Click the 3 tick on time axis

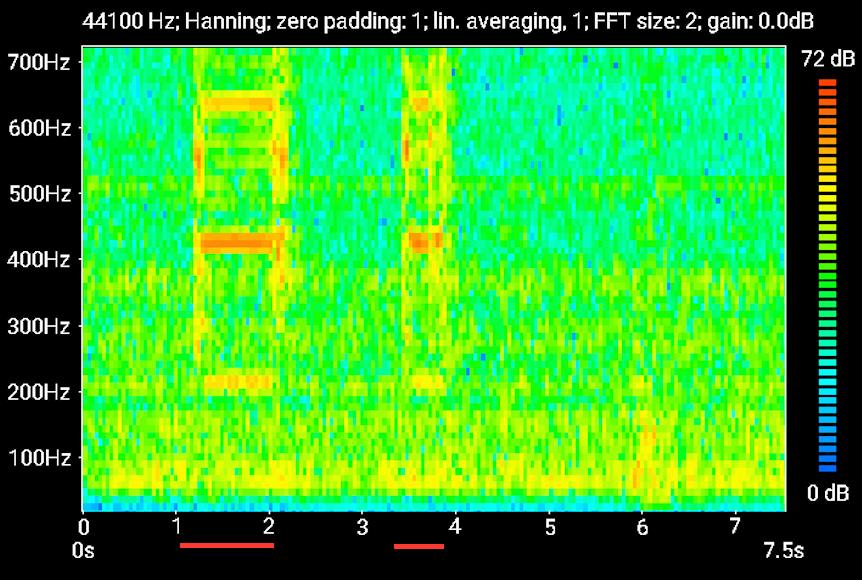click(362, 527)
